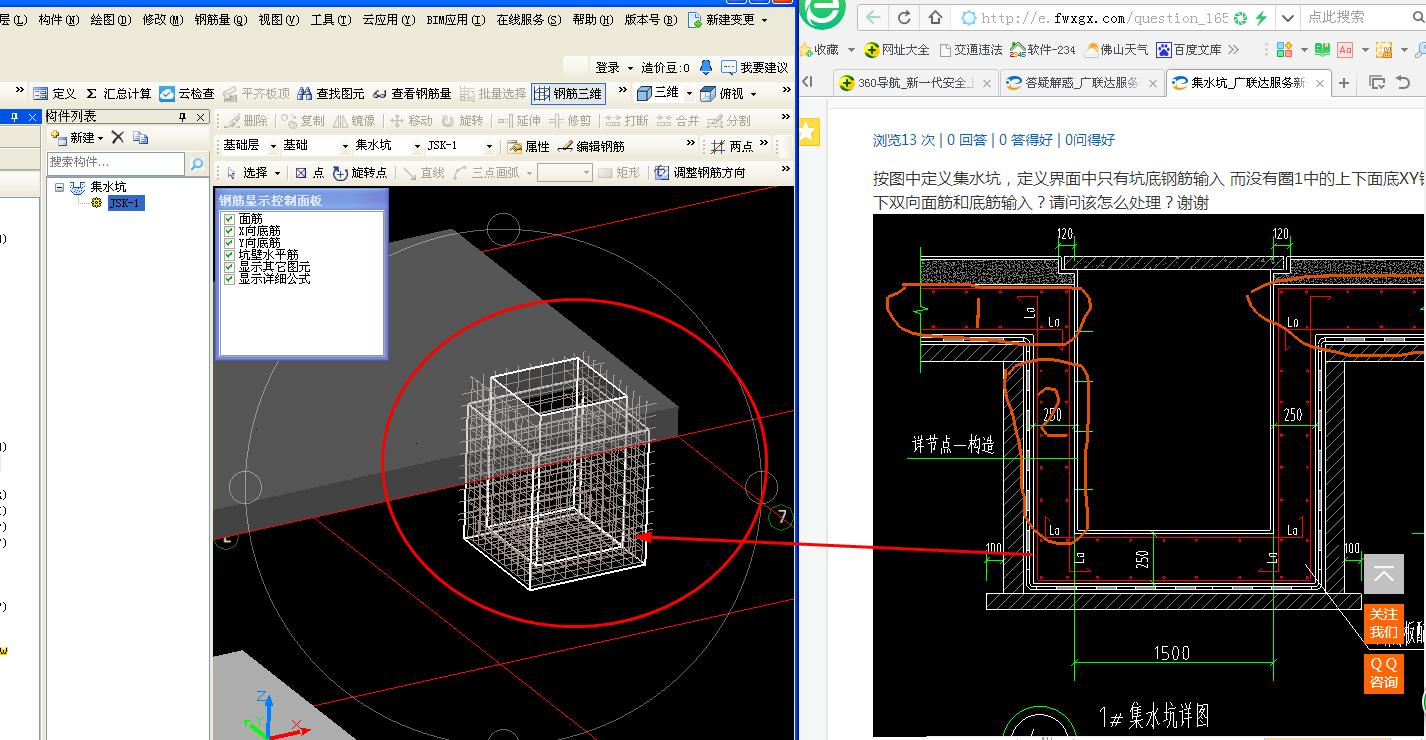Switch to 360导航 browser tab
Viewport: 1426px width, 740px height.
point(914,82)
